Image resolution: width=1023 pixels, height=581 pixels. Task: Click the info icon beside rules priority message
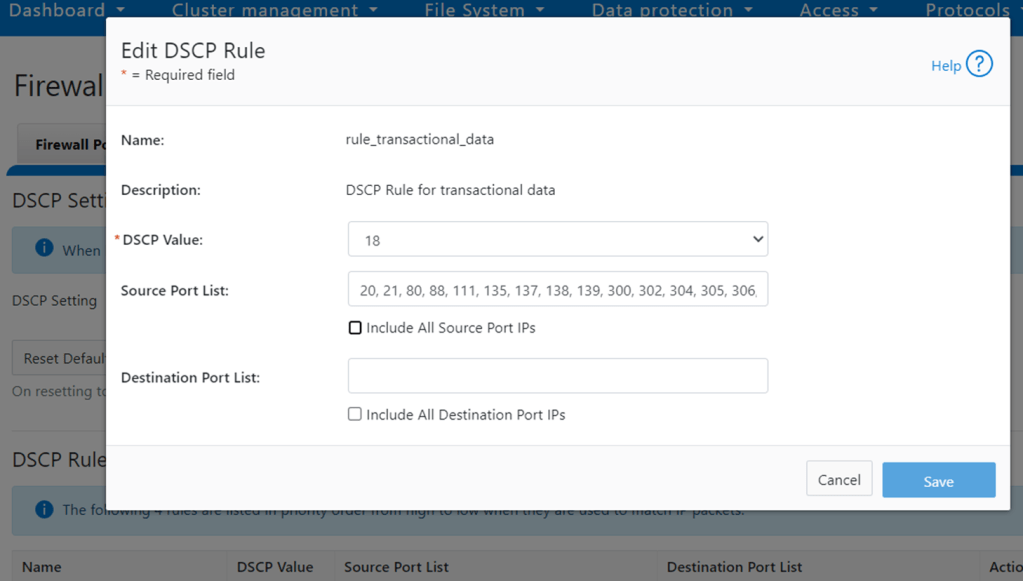click(x=44, y=510)
